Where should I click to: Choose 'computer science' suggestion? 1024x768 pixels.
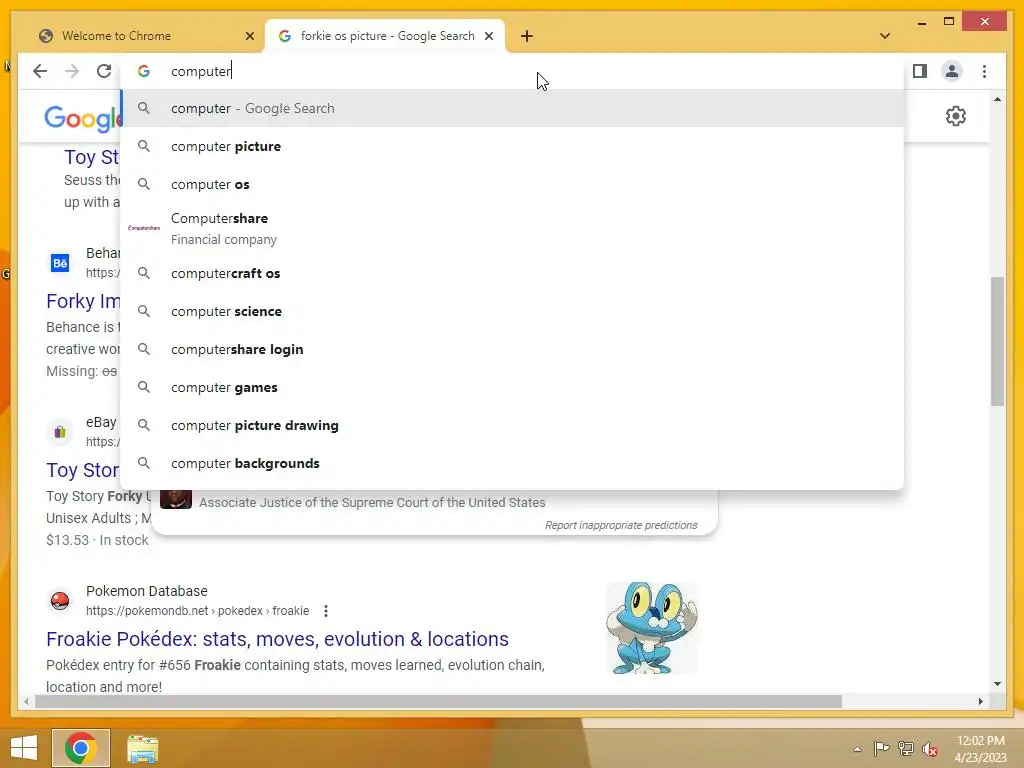click(x=513, y=311)
